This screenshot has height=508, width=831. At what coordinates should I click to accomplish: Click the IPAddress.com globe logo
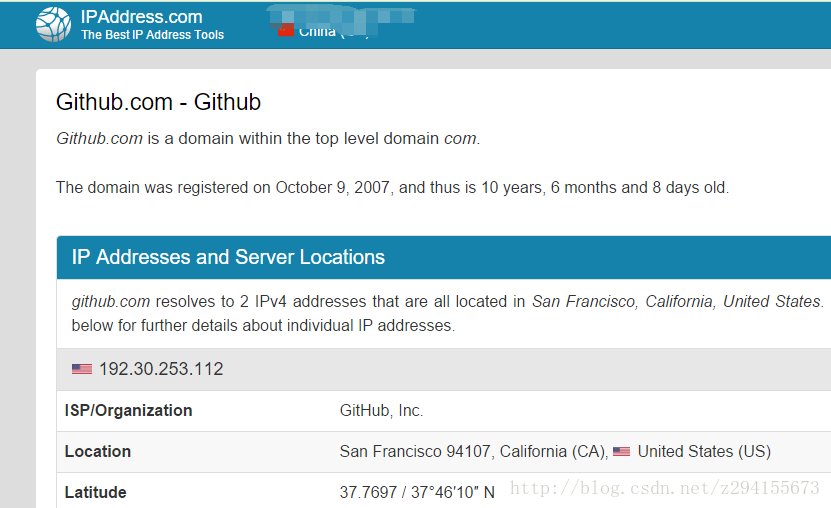point(53,24)
